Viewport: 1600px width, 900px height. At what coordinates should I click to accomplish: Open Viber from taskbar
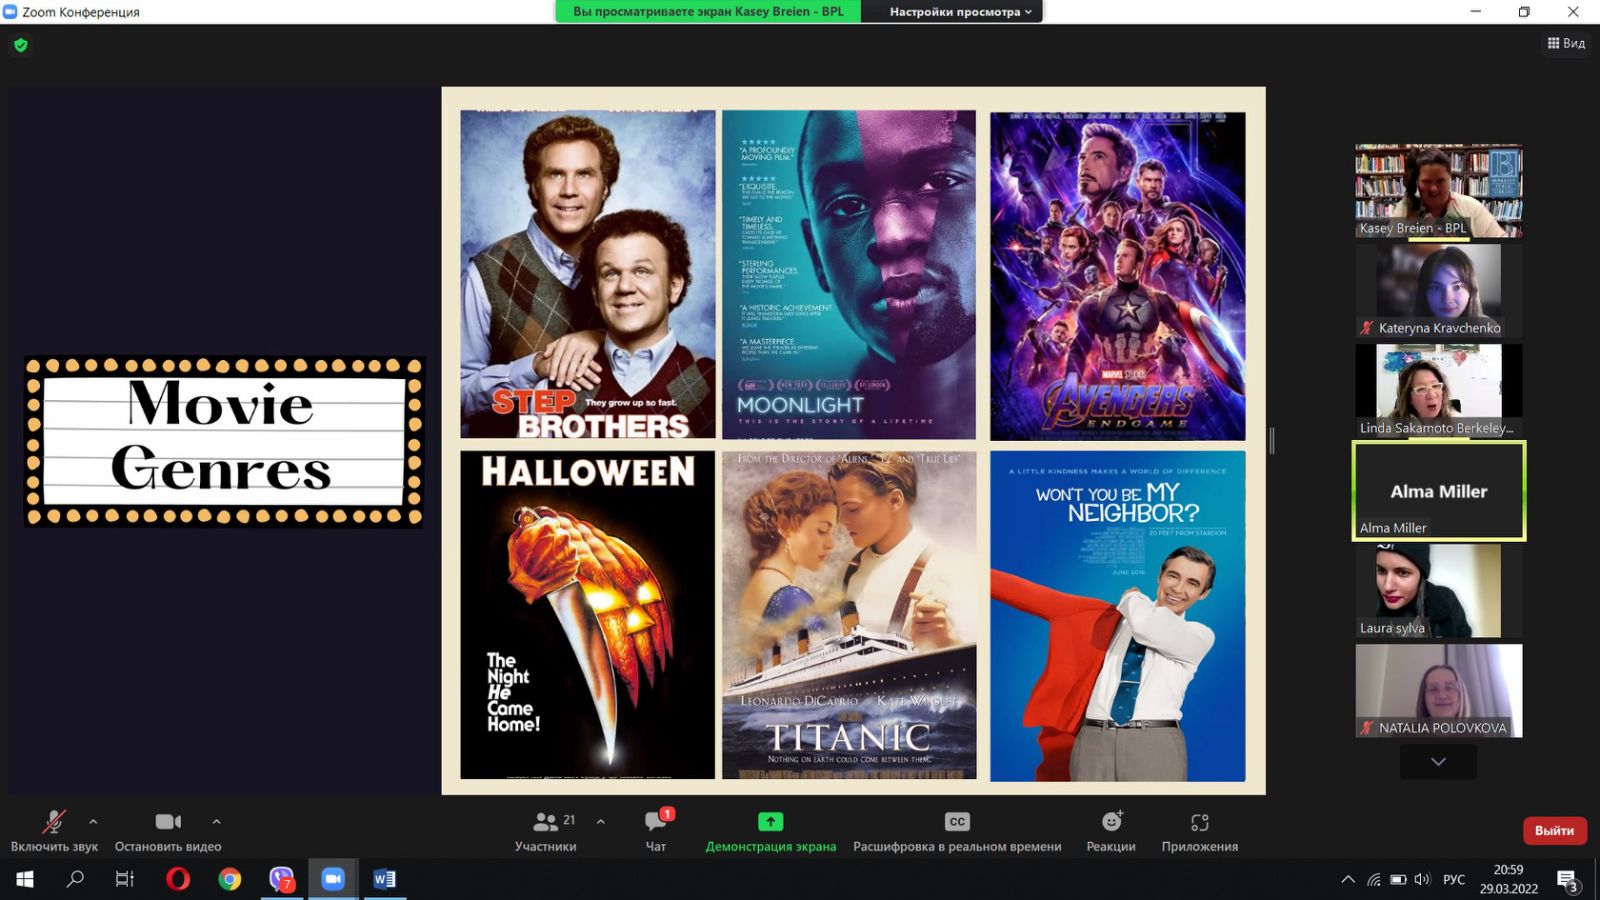tap(282, 879)
